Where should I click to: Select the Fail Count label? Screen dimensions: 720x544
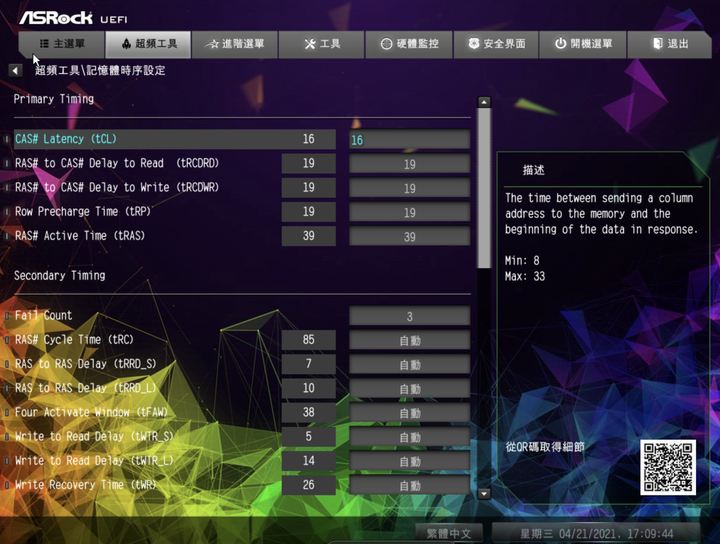pos(44,315)
